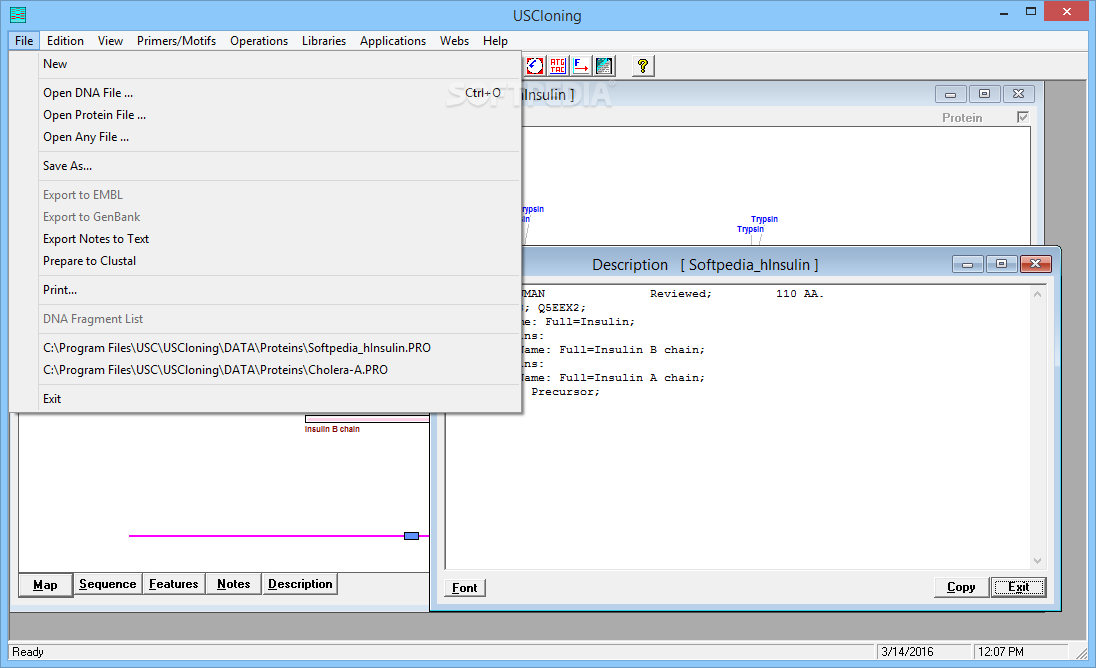
Task: Click the F arrow features toolbar icon
Action: tap(581, 66)
